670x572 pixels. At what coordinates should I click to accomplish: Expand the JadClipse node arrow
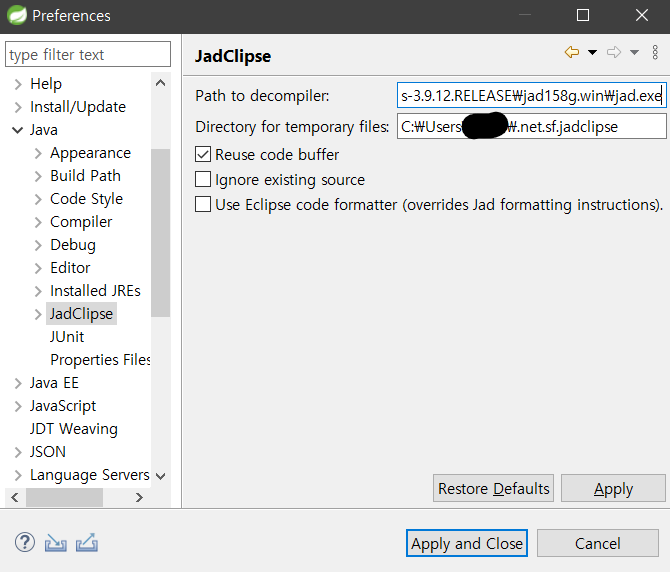(38, 314)
